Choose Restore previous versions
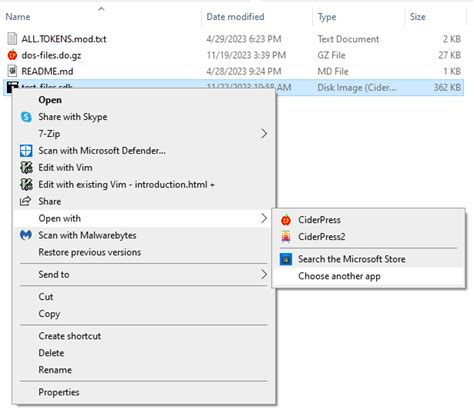 (144, 252)
